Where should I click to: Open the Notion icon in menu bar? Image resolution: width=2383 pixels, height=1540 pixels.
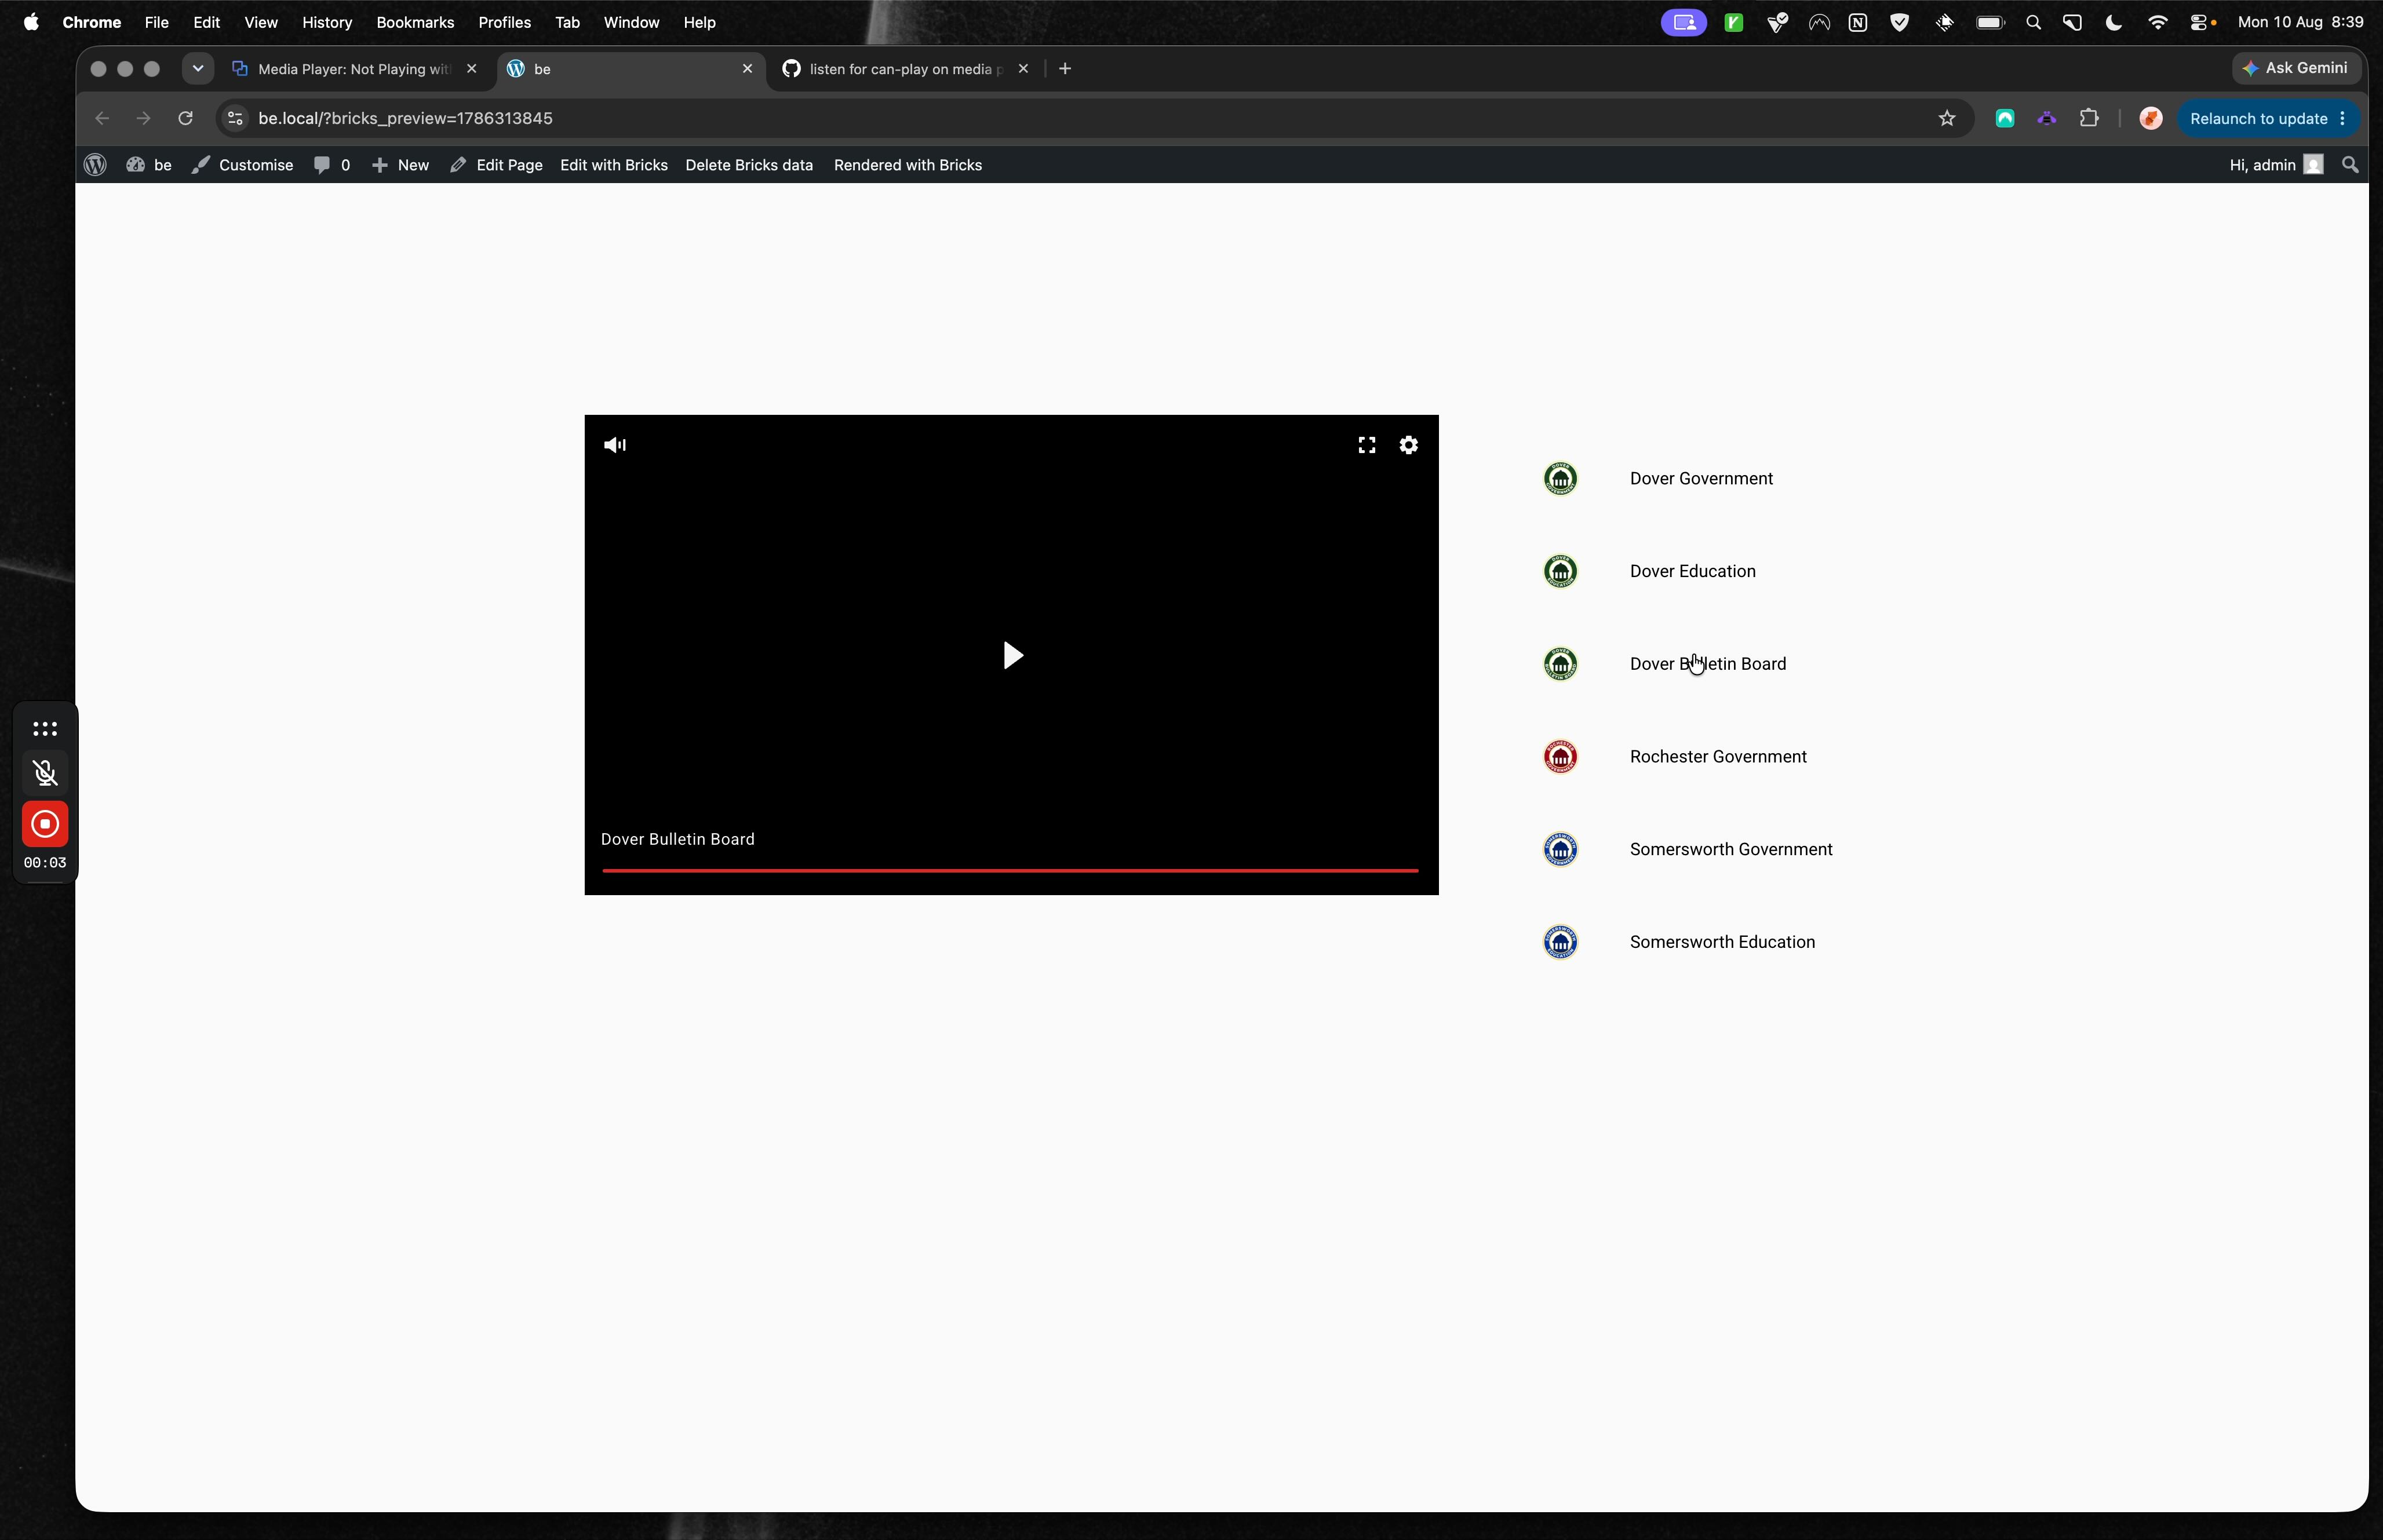(x=1858, y=22)
